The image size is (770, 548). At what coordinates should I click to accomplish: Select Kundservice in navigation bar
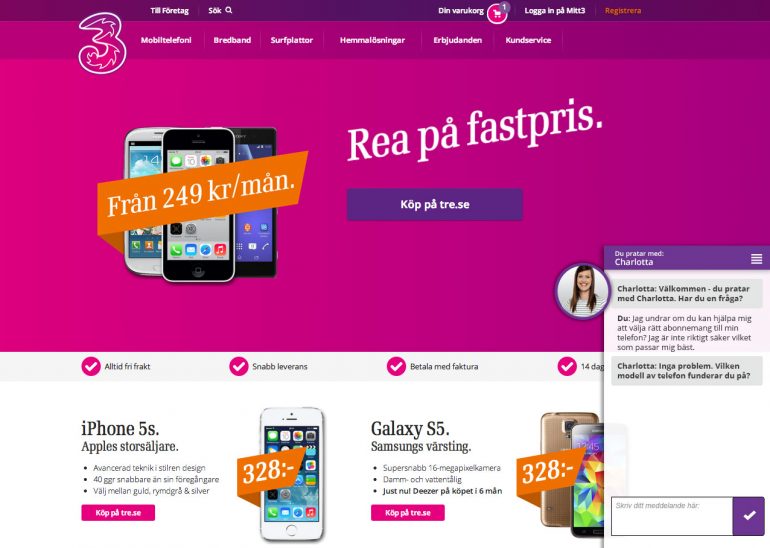coord(528,40)
